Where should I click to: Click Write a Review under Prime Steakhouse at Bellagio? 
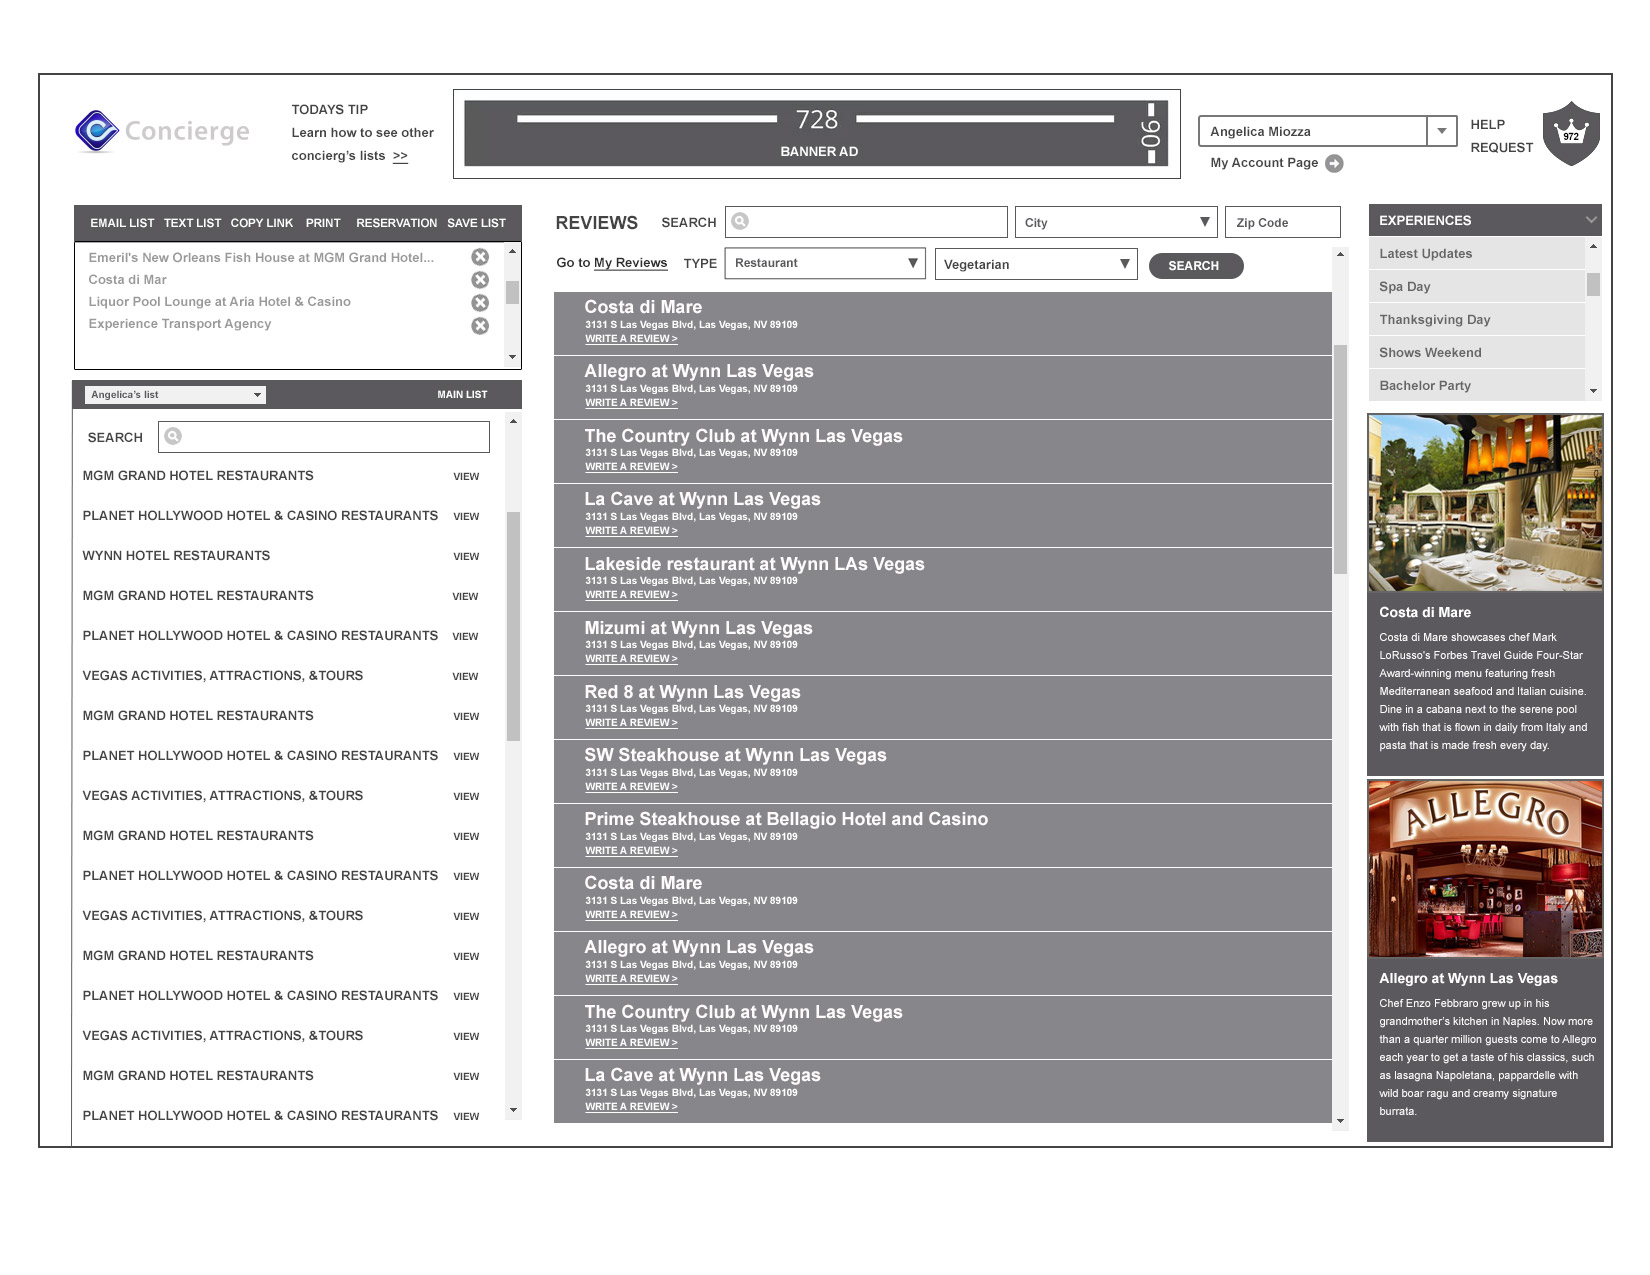631,851
